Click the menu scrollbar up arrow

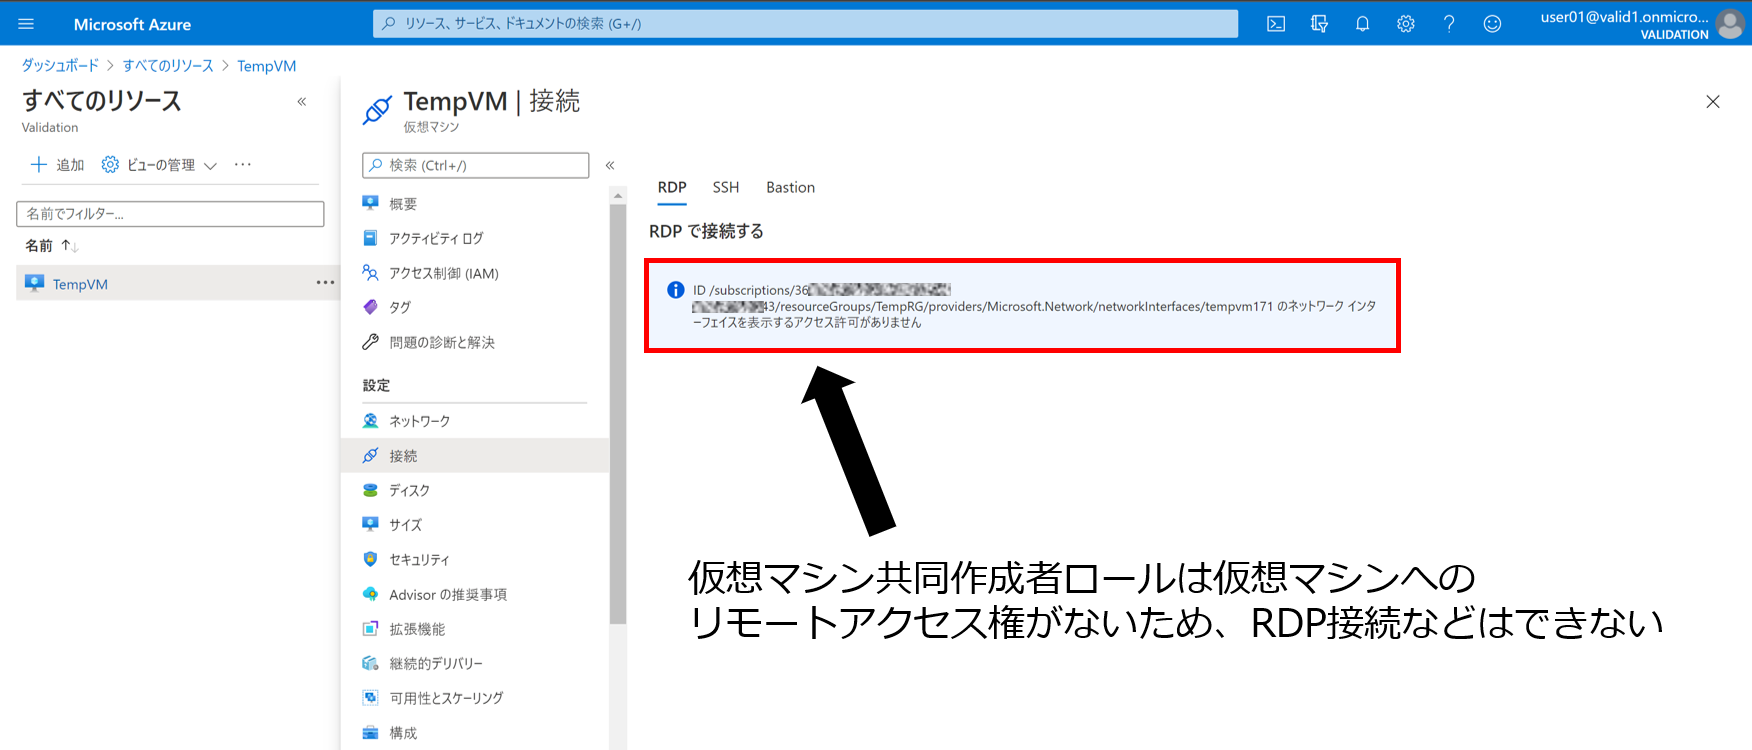coord(618,195)
